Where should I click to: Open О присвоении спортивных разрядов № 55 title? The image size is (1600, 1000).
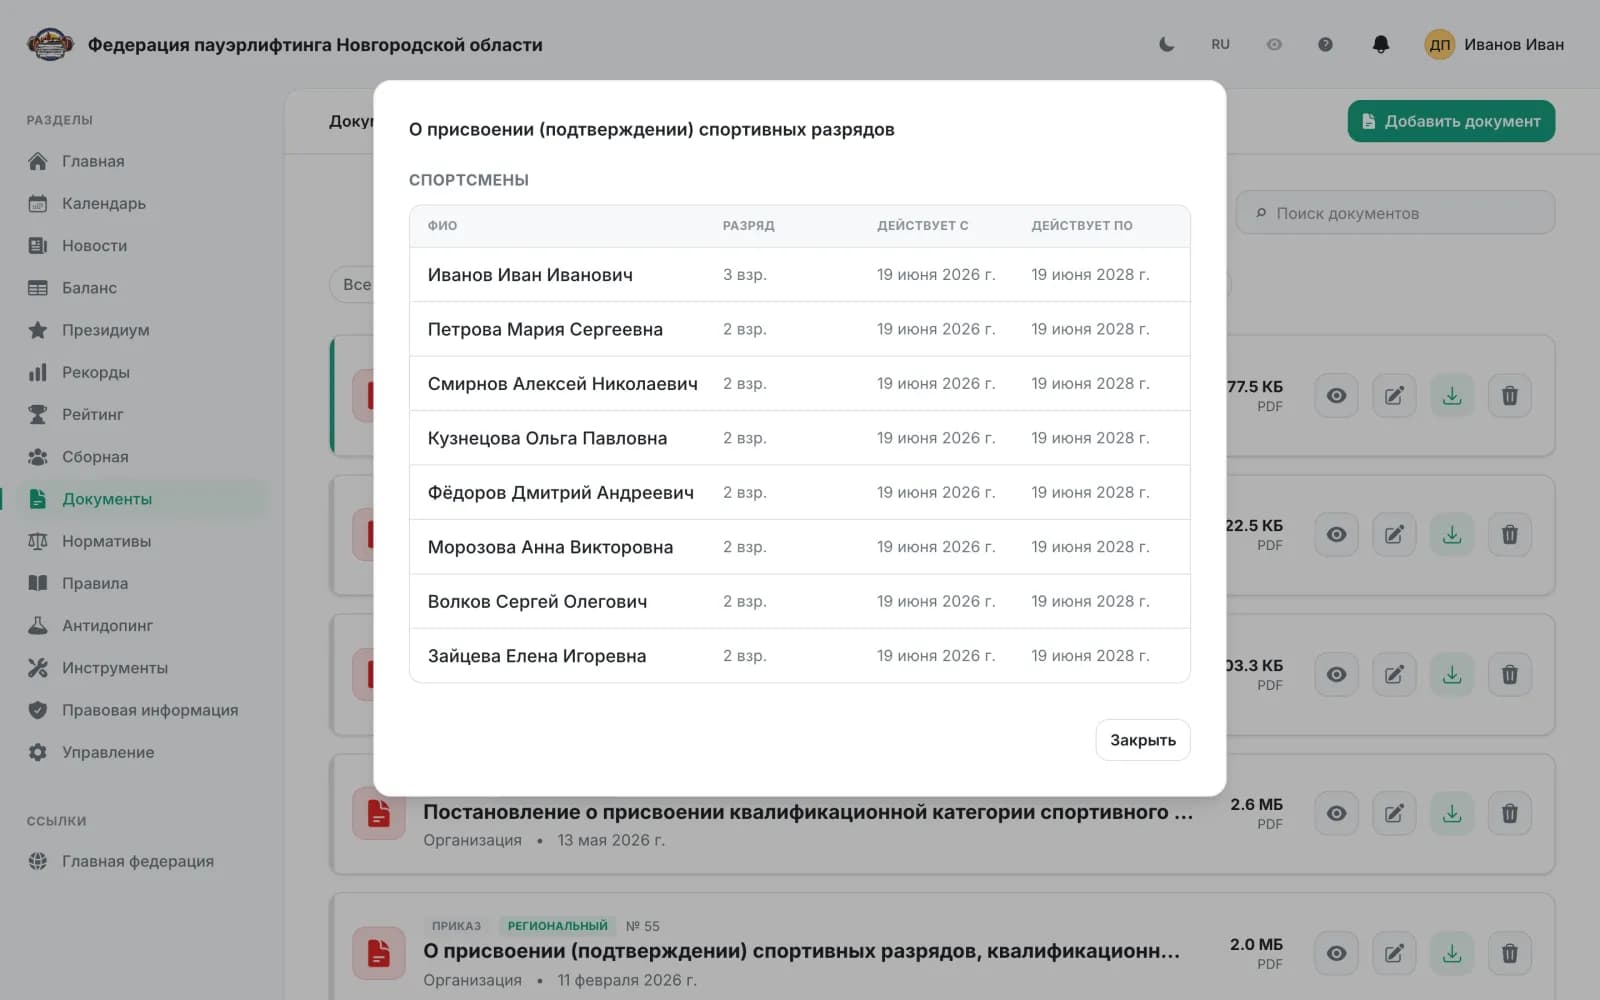click(801, 951)
